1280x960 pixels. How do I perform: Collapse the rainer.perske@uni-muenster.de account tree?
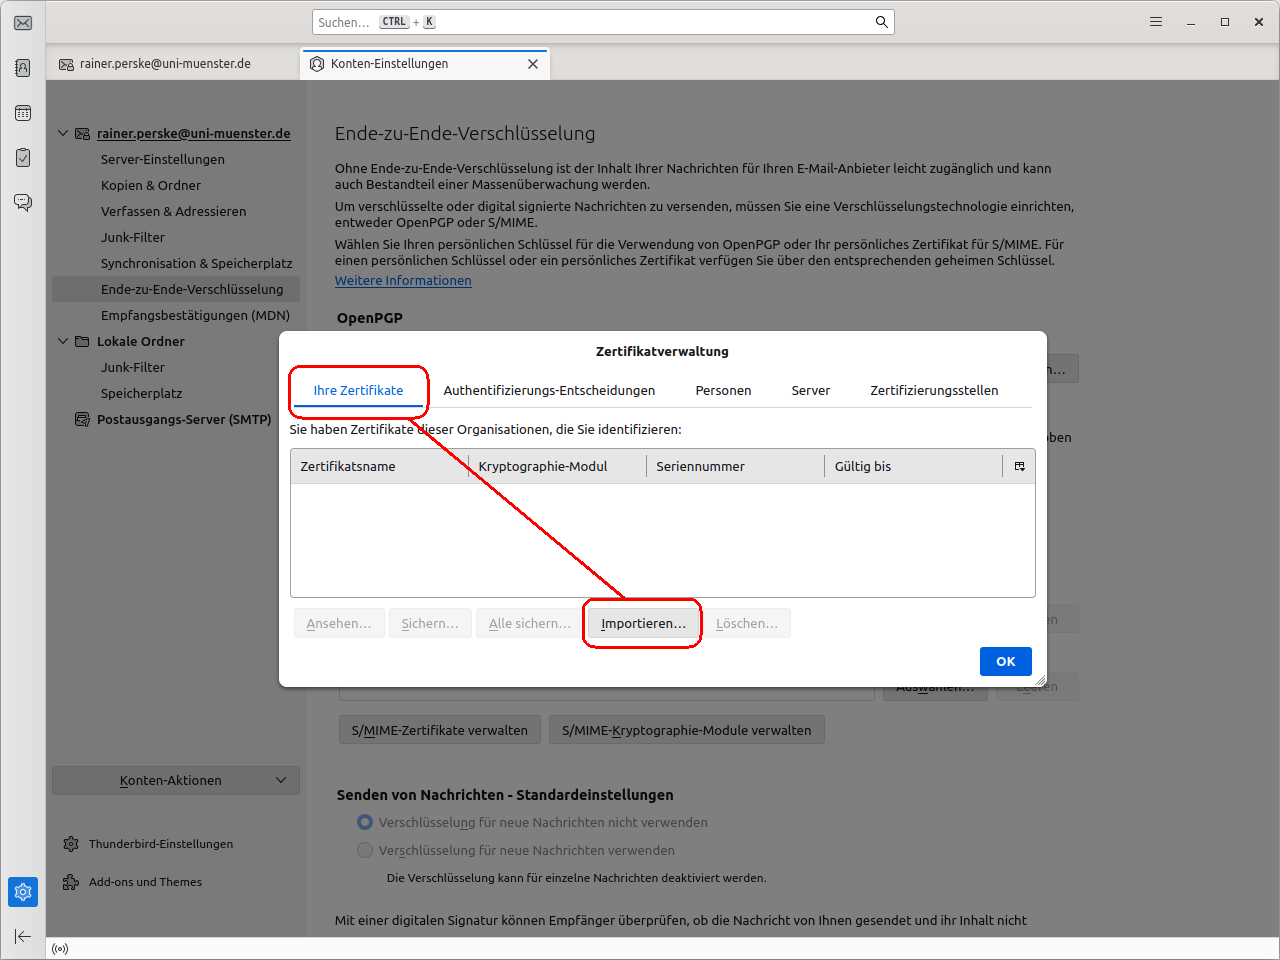[63, 134]
